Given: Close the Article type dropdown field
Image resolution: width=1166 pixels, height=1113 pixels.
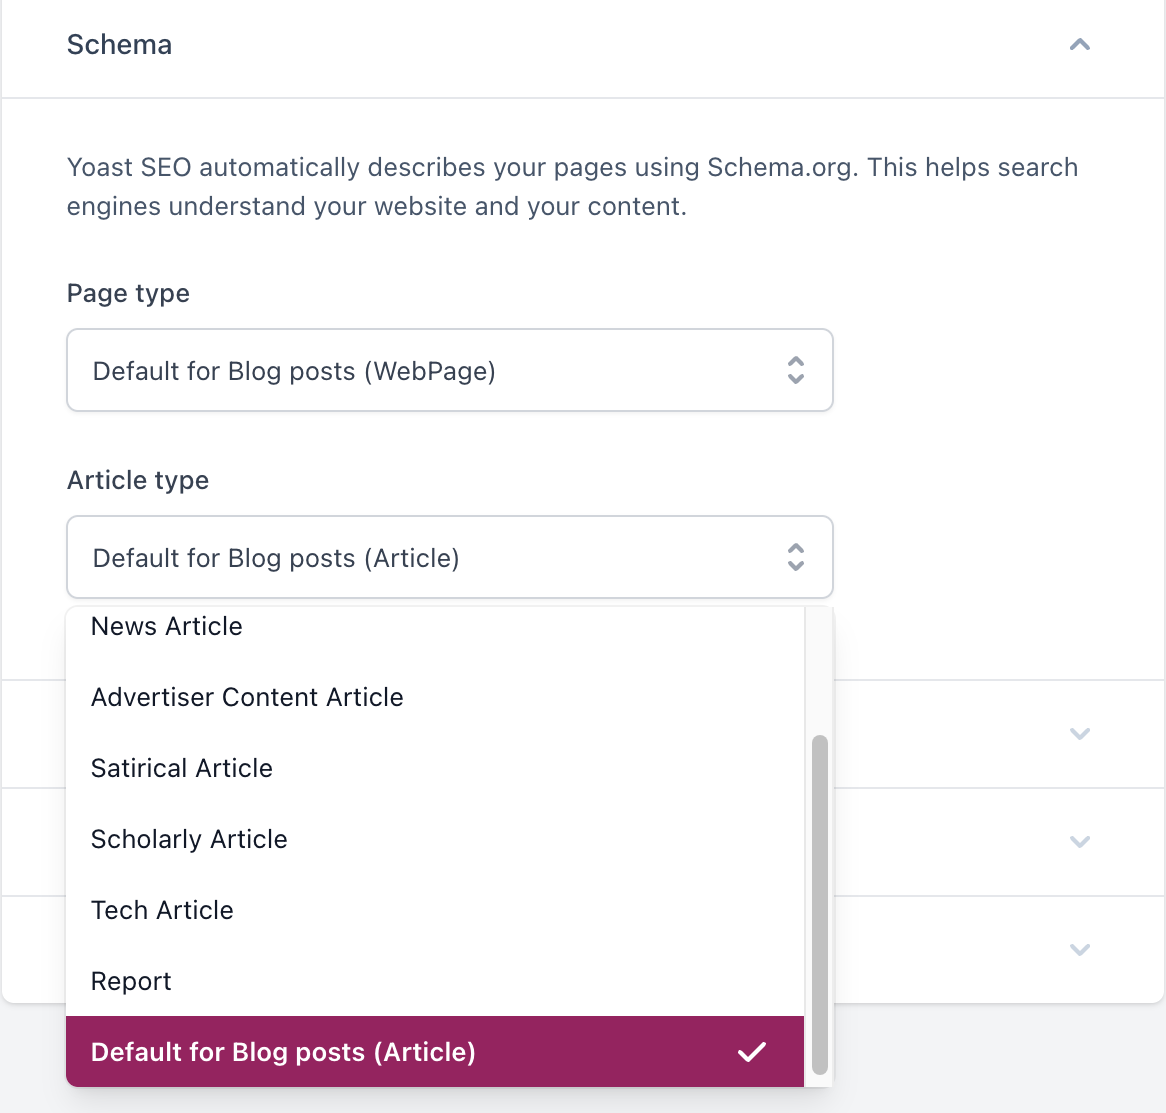Looking at the screenshot, I should [x=449, y=557].
